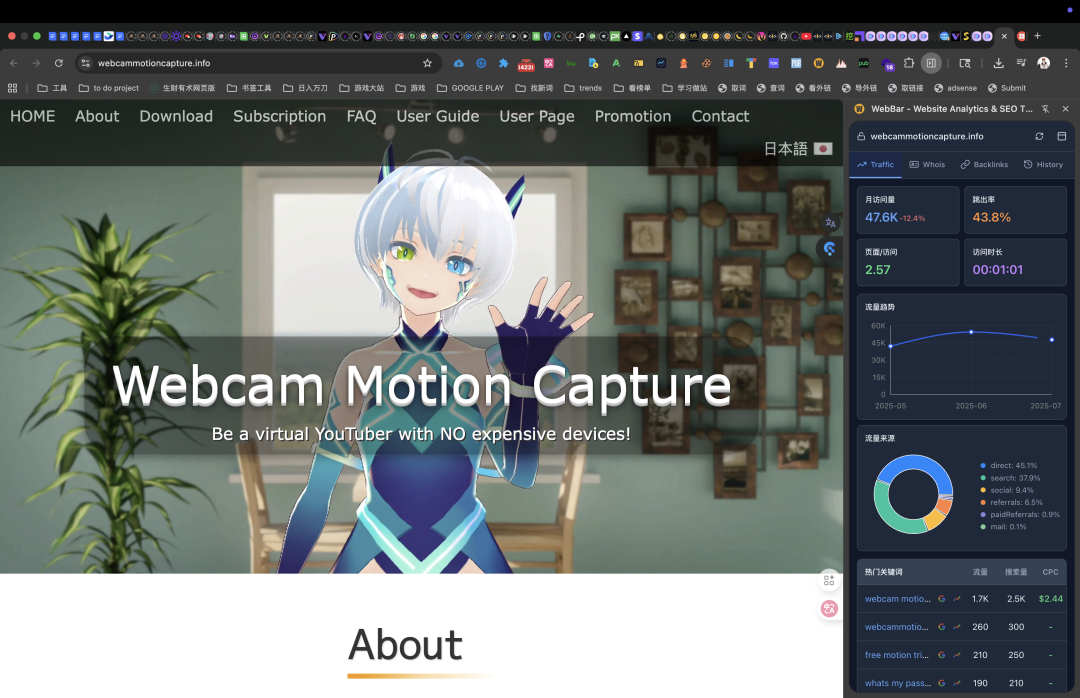Open the HOME menu item
1080x698 pixels.
tap(32, 116)
